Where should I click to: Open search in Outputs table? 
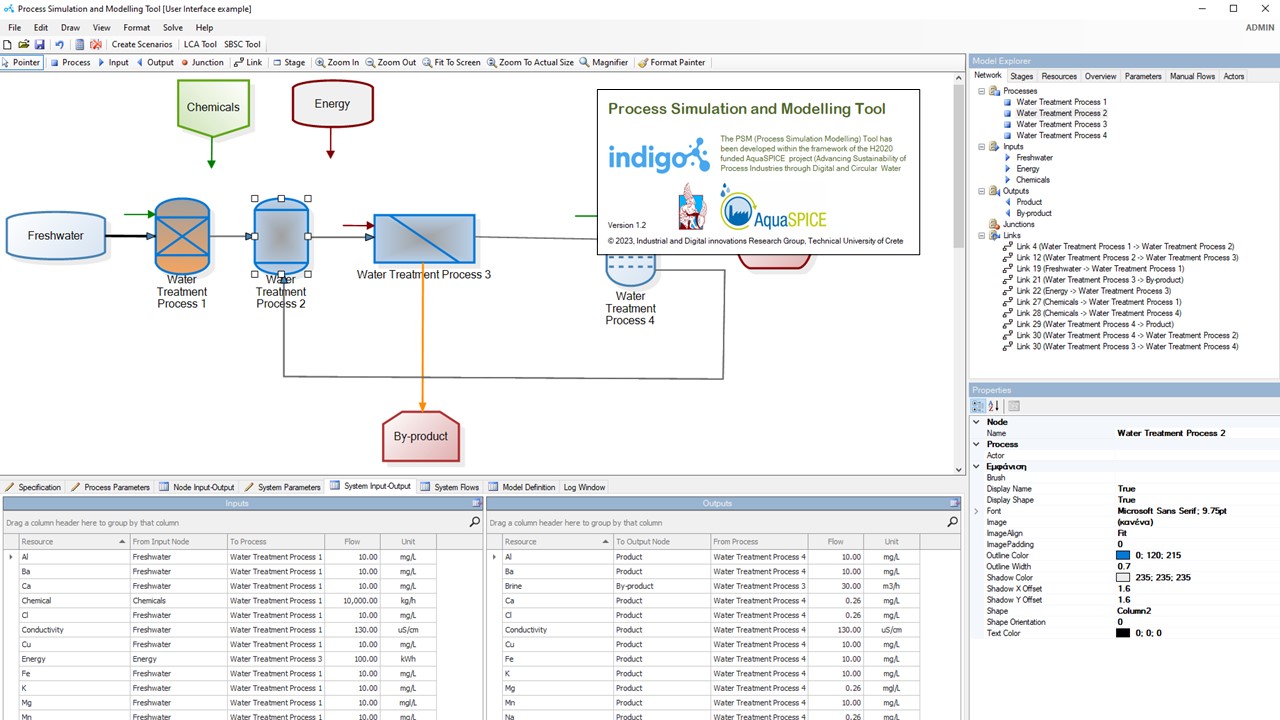click(953, 522)
